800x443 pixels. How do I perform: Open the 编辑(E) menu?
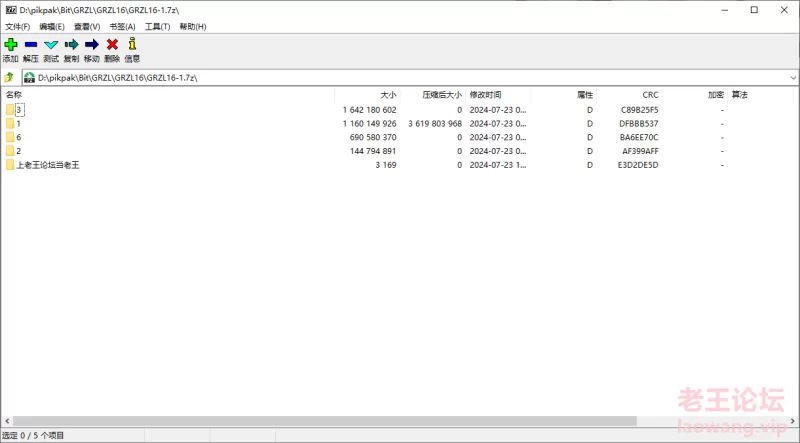pyautogui.click(x=52, y=27)
